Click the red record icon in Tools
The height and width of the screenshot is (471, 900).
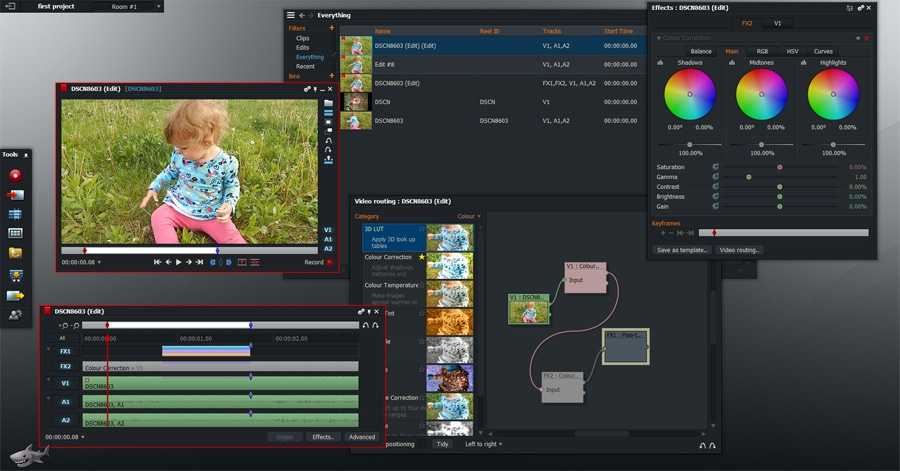pos(15,174)
